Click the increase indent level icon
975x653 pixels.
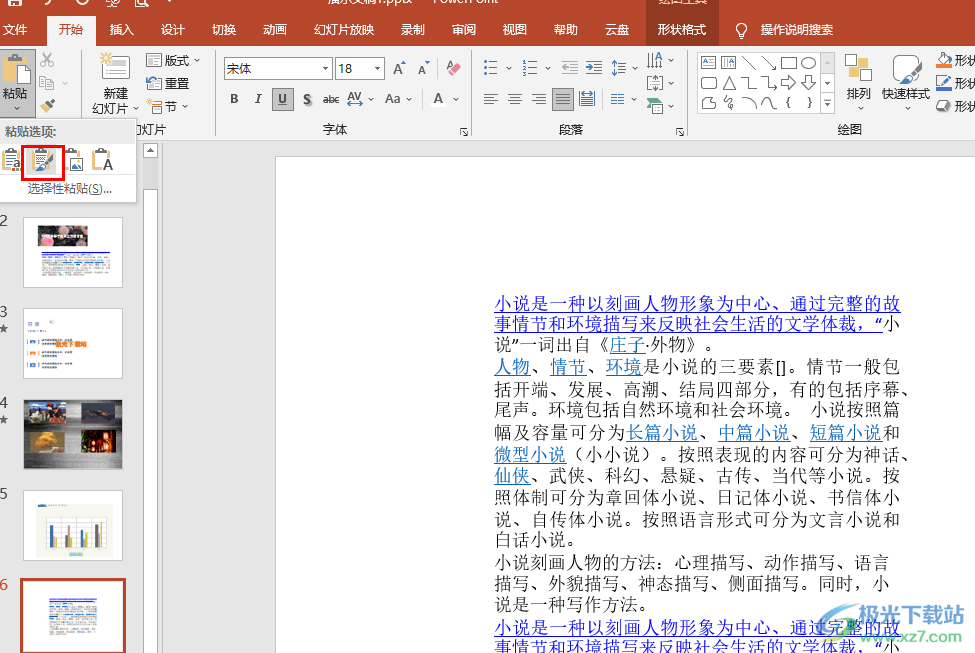[593, 68]
